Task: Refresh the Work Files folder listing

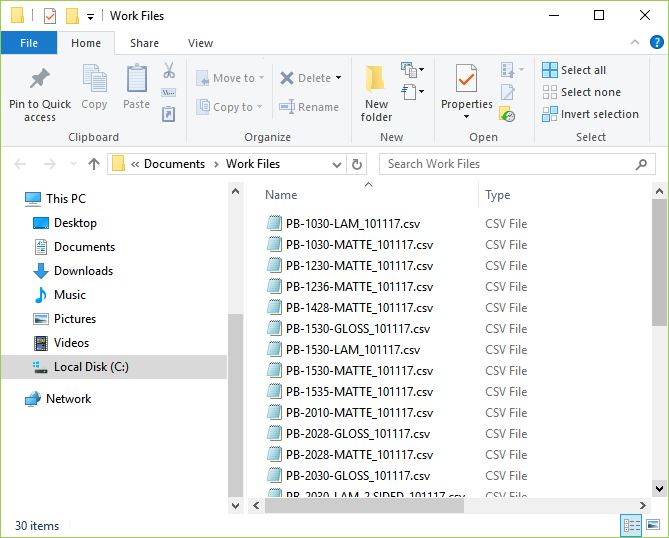Action: pyautogui.click(x=358, y=164)
